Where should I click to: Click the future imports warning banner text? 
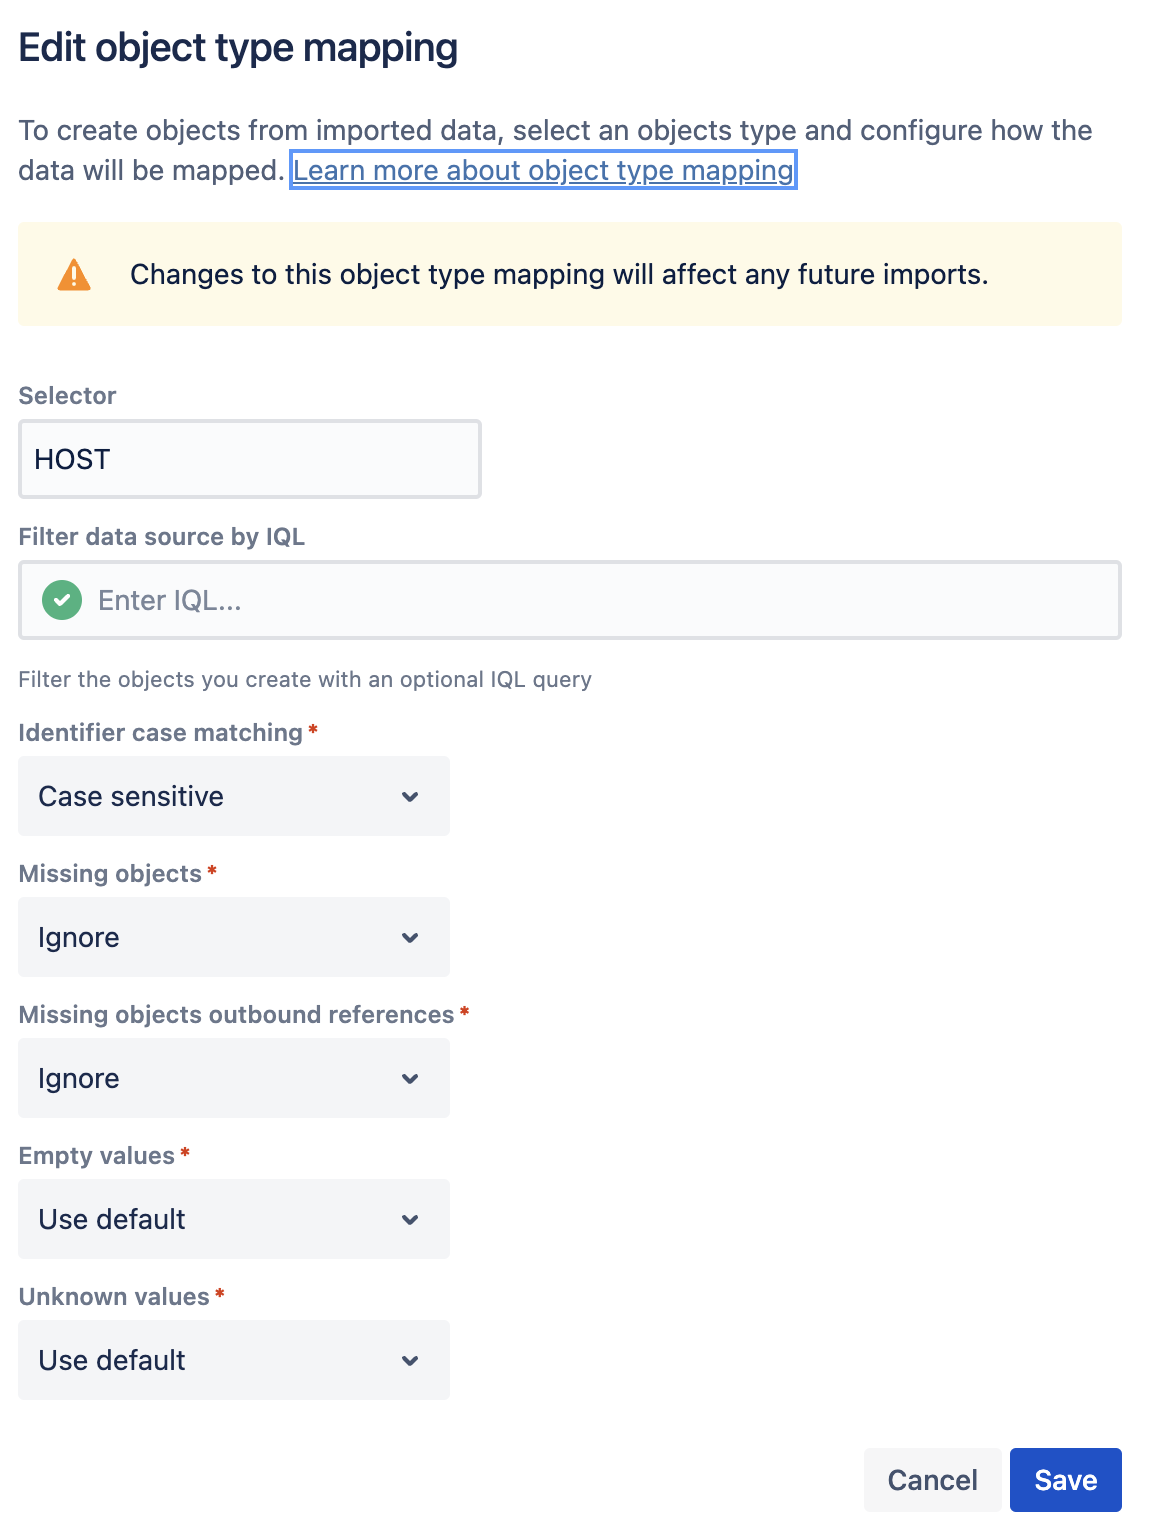click(x=559, y=275)
